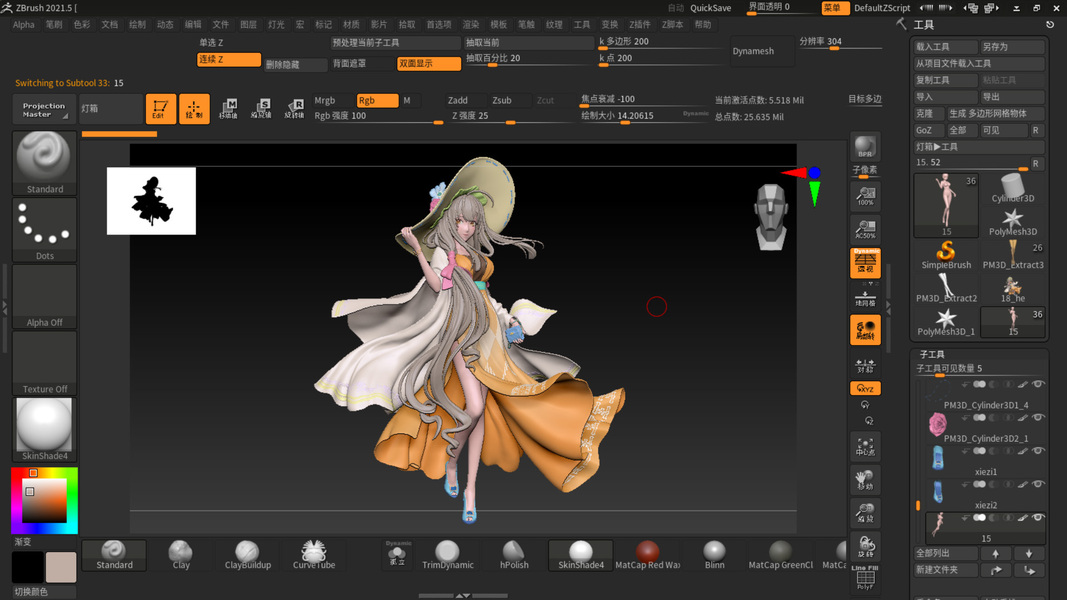Viewport: 1067px width, 600px height.
Task: Toggle the Rgb channel button
Action: pos(377,100)
